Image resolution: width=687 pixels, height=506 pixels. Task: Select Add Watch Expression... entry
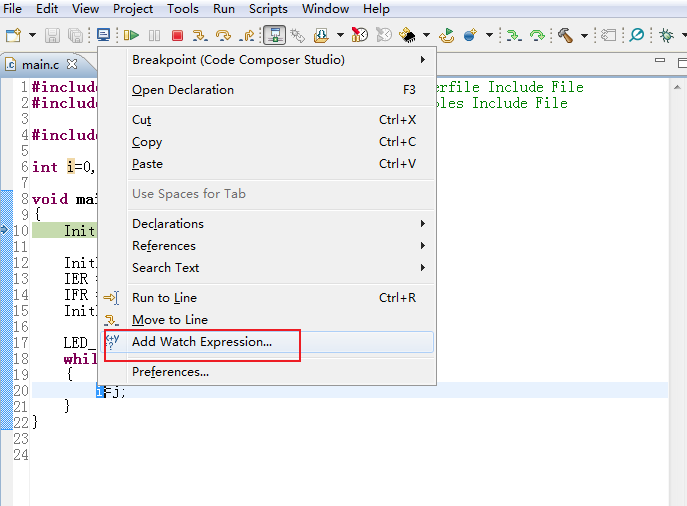click(x=267, y=342)
